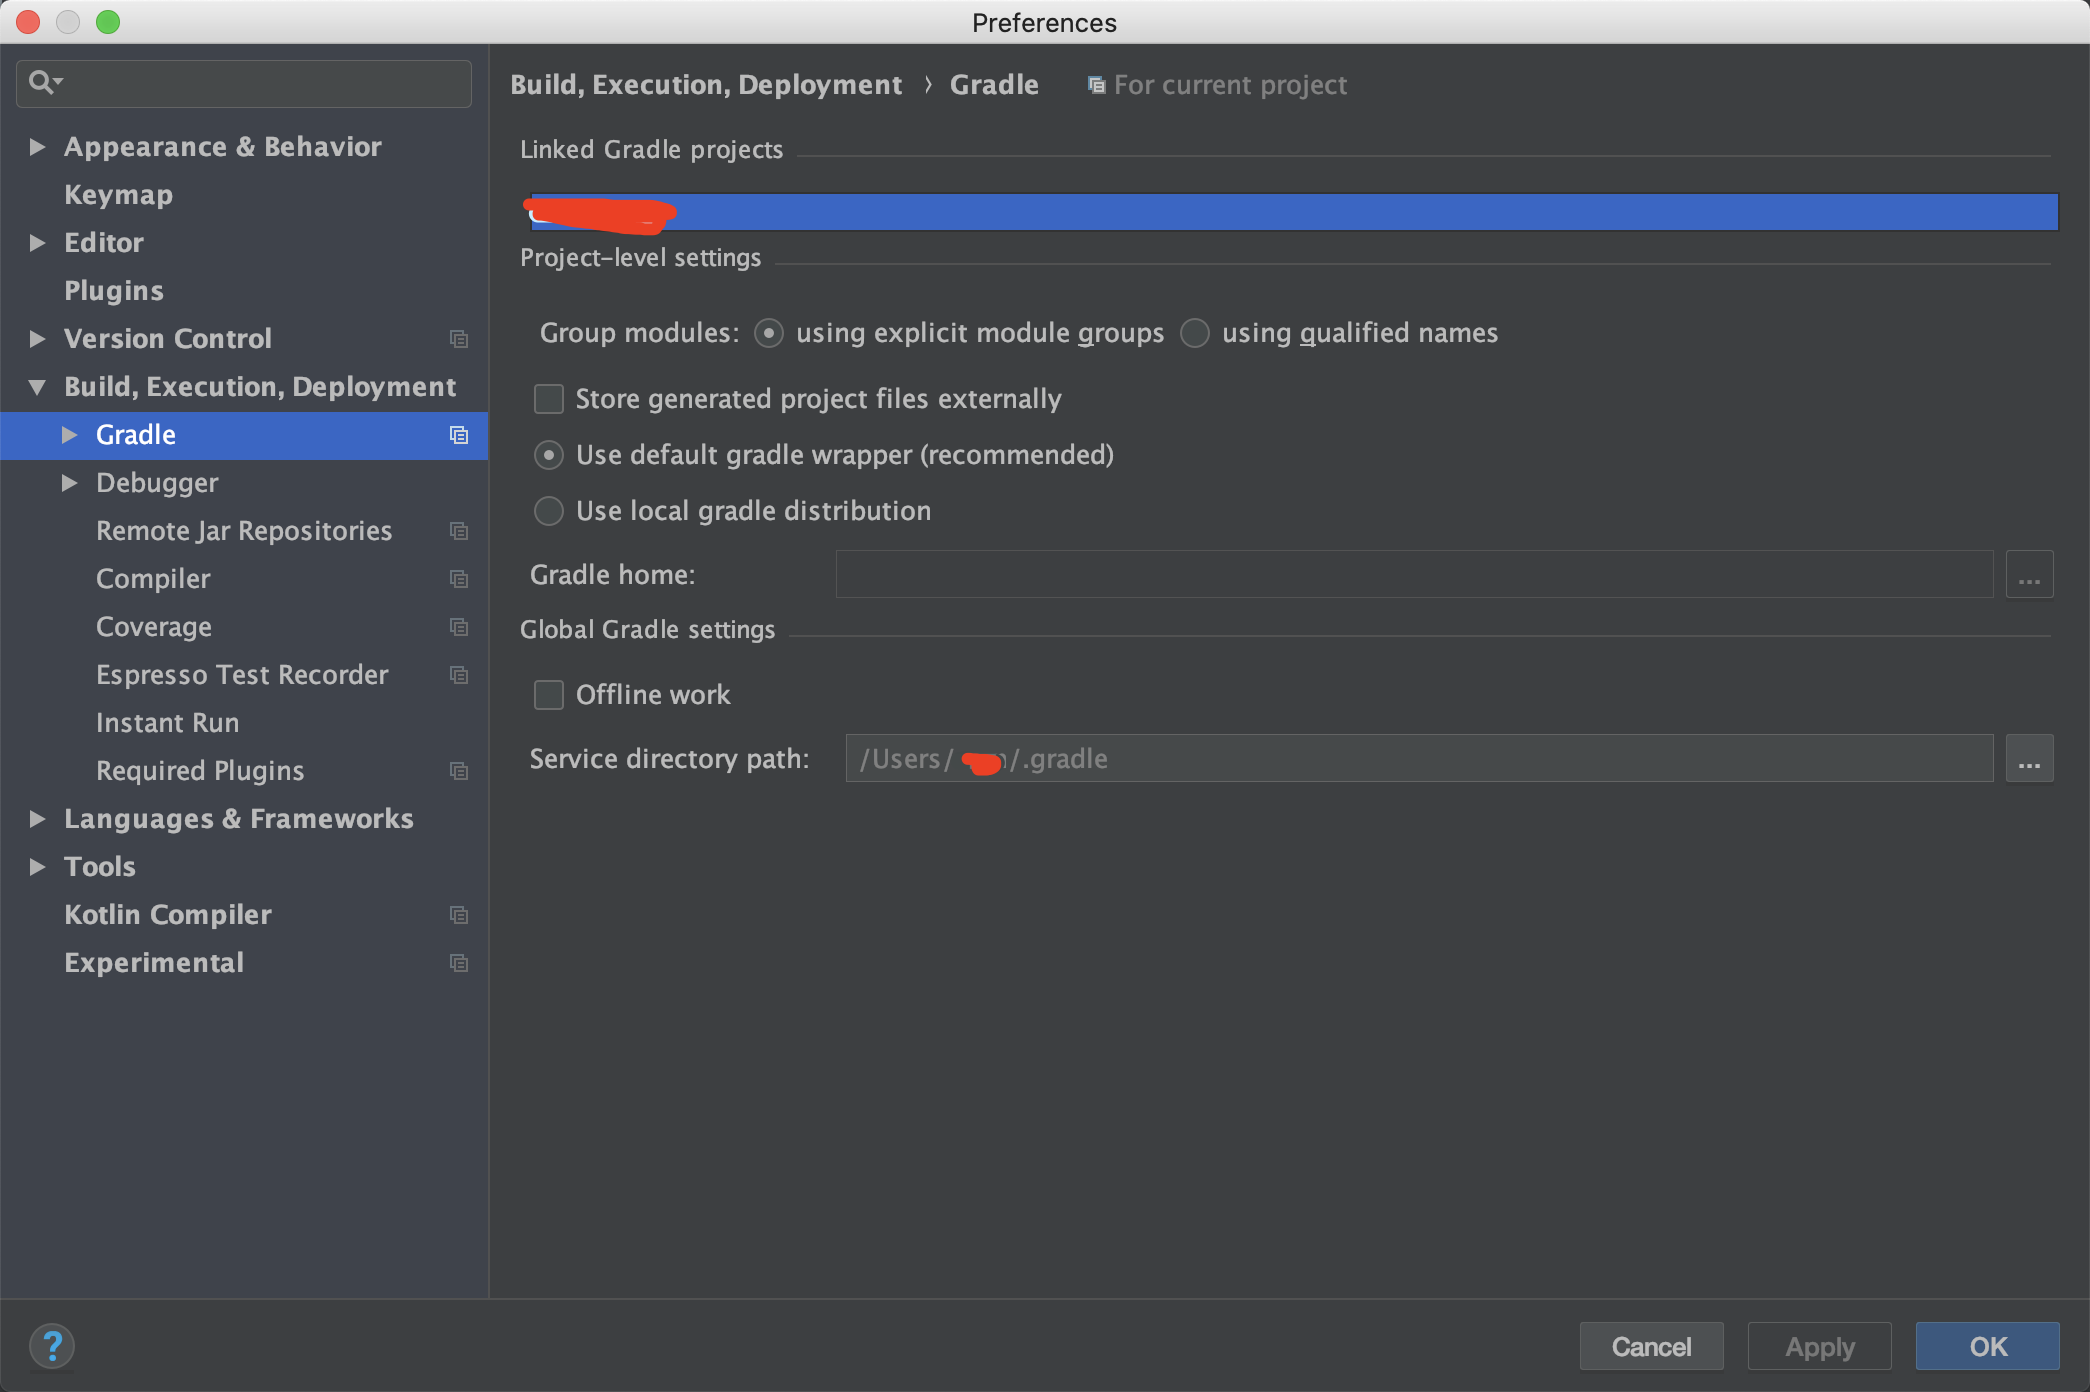Select using qualified names option
This screenshot has width=2090, height=1392.
(1195, 333)
